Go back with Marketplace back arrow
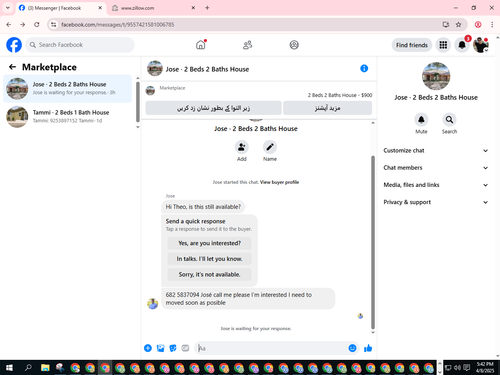The width and height of the screenshot is (500, 375). [12, 67]
